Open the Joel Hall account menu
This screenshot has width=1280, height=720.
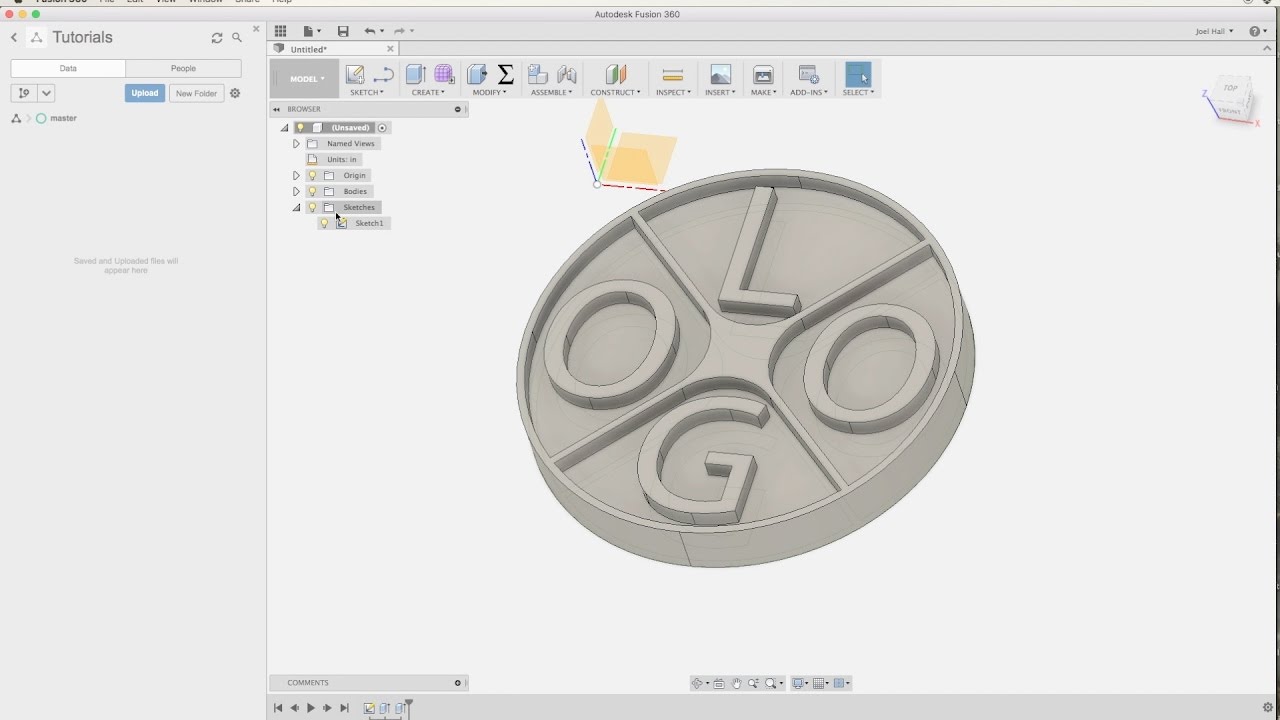tap(1214, 31)
